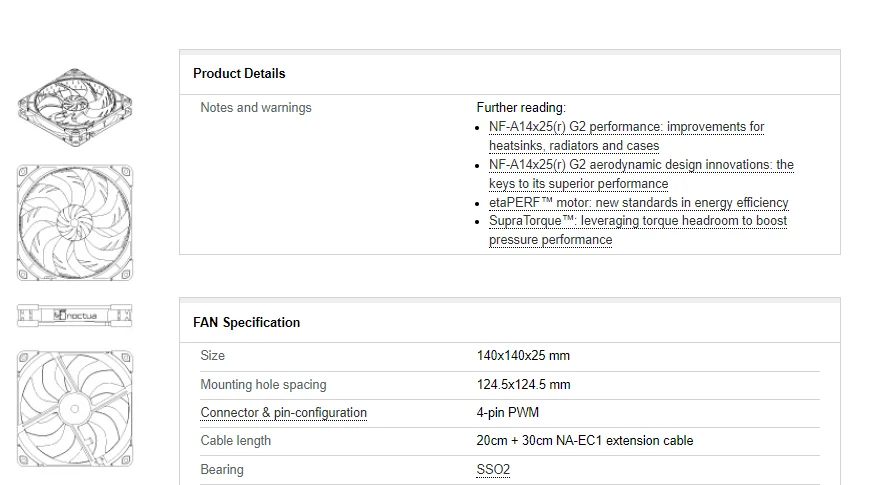887x485 pixels.
Task: Select the front view fan thumbnail
Action: point(75,223)
